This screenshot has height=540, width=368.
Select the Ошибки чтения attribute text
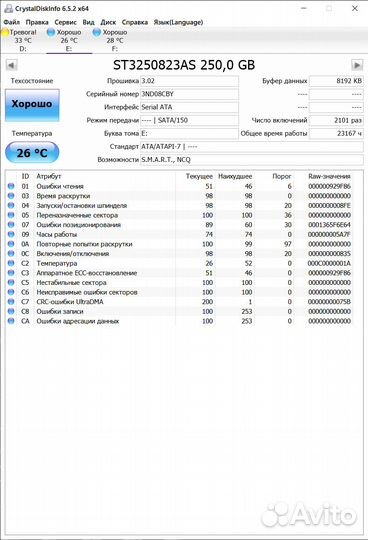click(60, 186)
